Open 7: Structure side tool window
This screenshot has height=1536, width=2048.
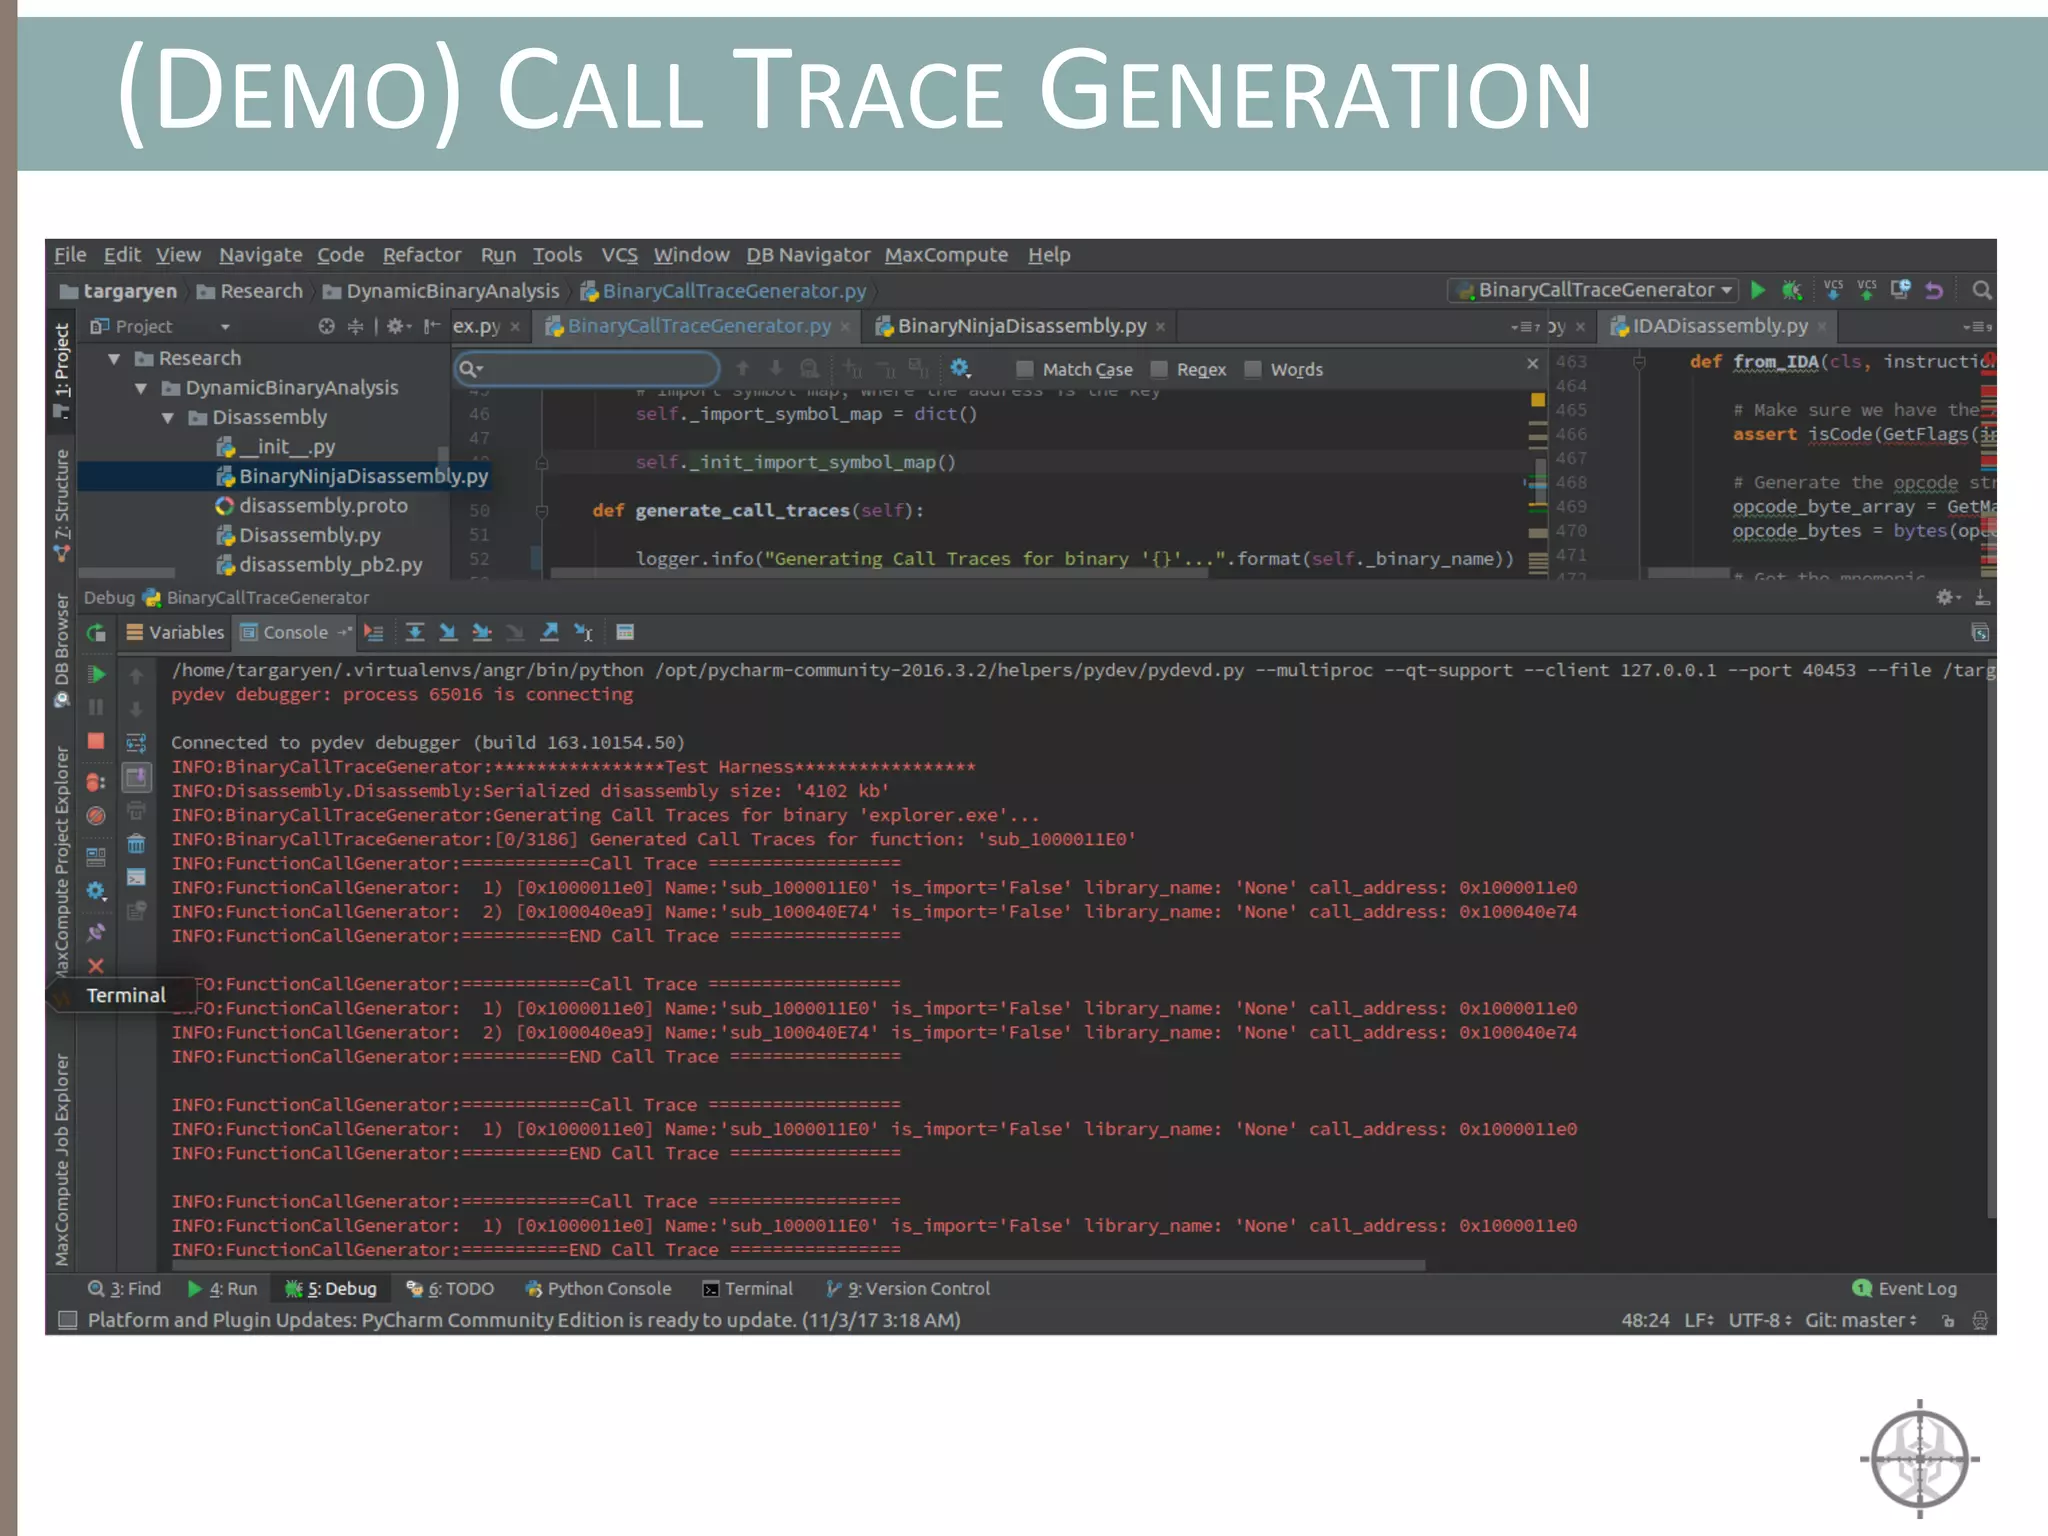pos(62,506)
